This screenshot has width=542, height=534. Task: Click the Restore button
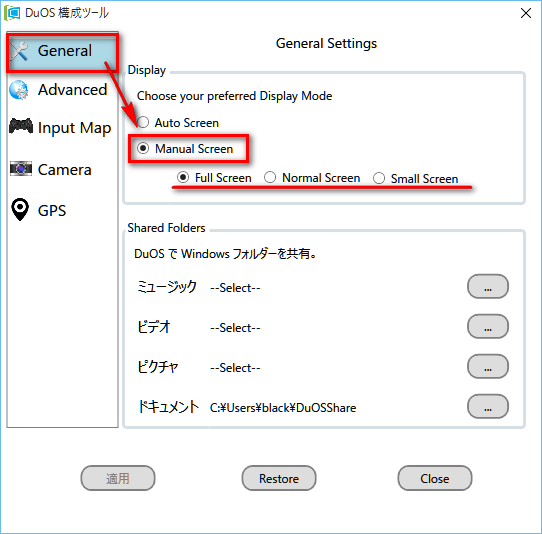point(279,478)
